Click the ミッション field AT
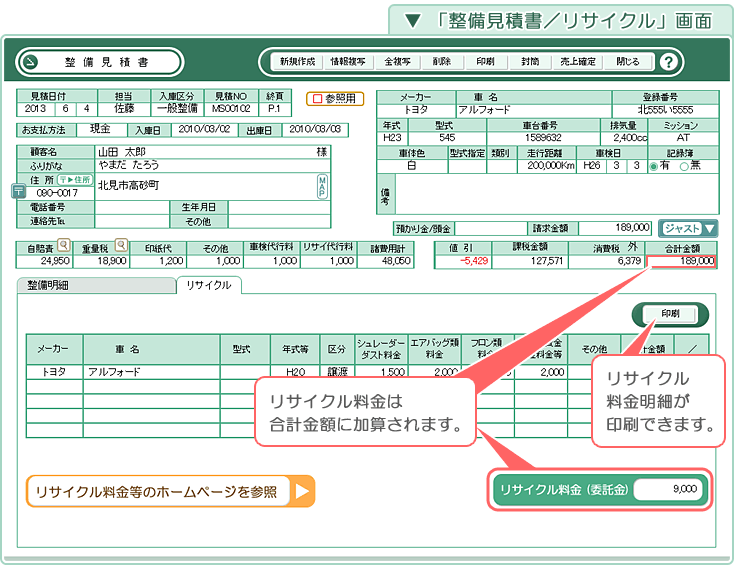This screenshot has height=565, width=735. click(683, 138)
